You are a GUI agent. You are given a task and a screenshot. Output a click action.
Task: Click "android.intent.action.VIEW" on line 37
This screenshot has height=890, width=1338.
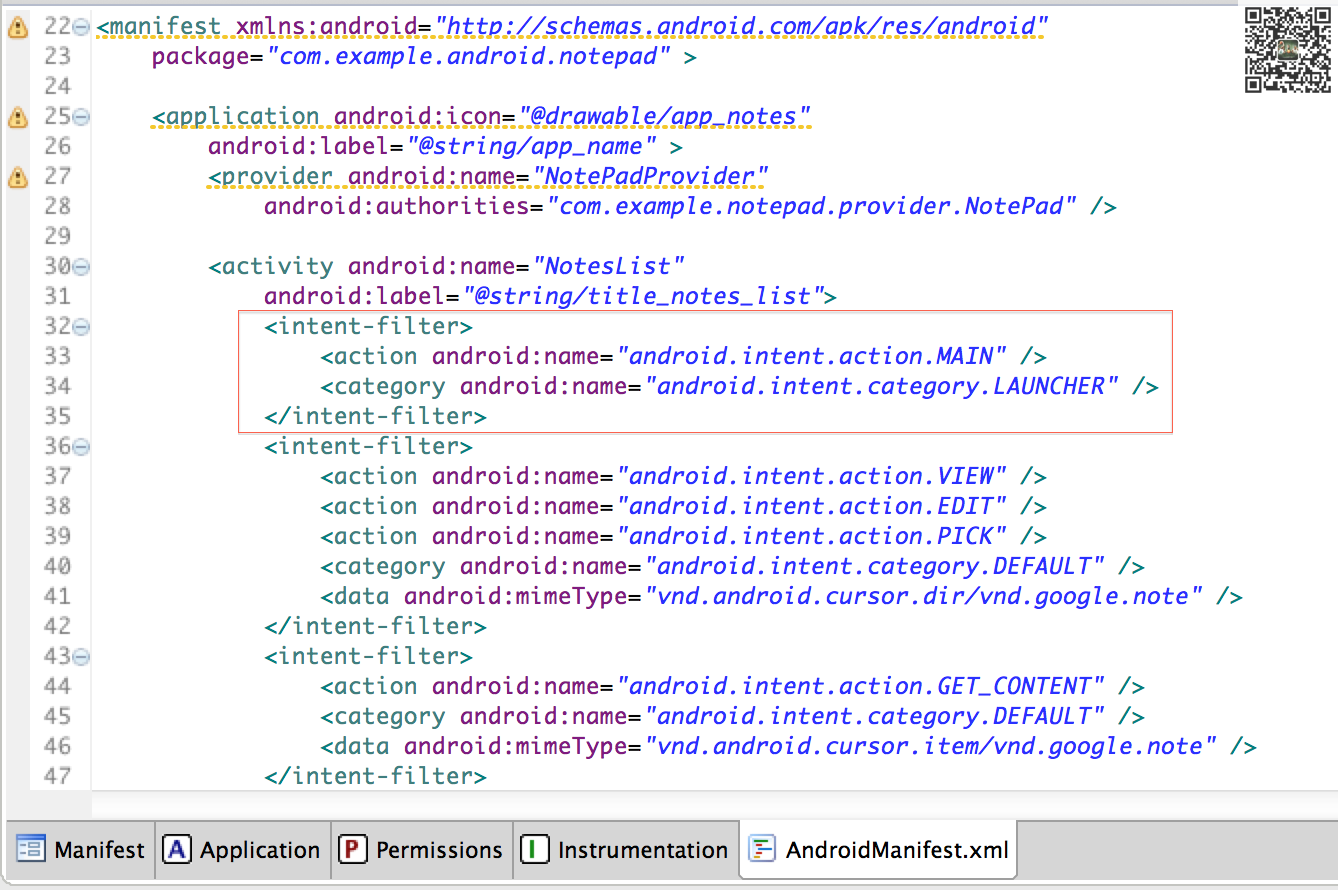[811, 476]
